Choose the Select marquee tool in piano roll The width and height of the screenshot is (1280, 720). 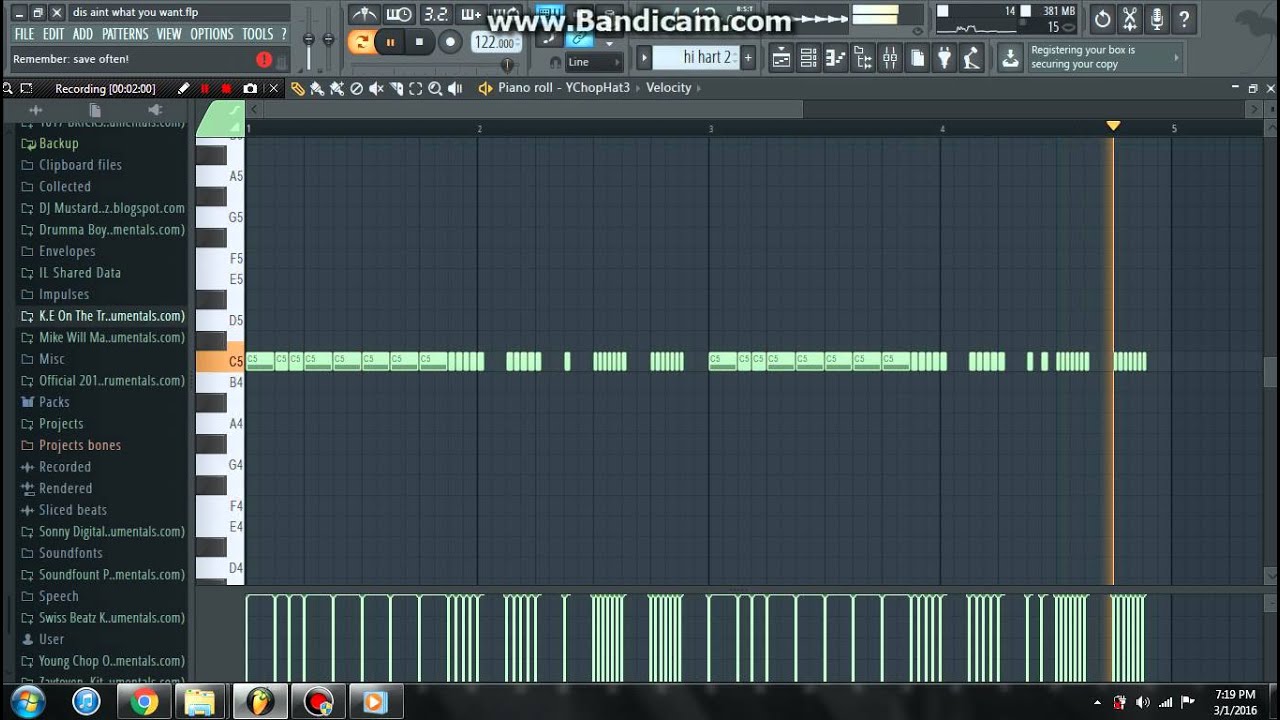[x=415, y=89]
